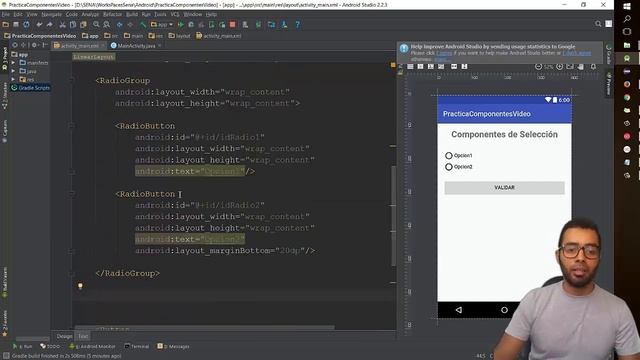Collapse the RadioGroup tag fold marker
The image size is (640, 360).
(x=71, y=80)
